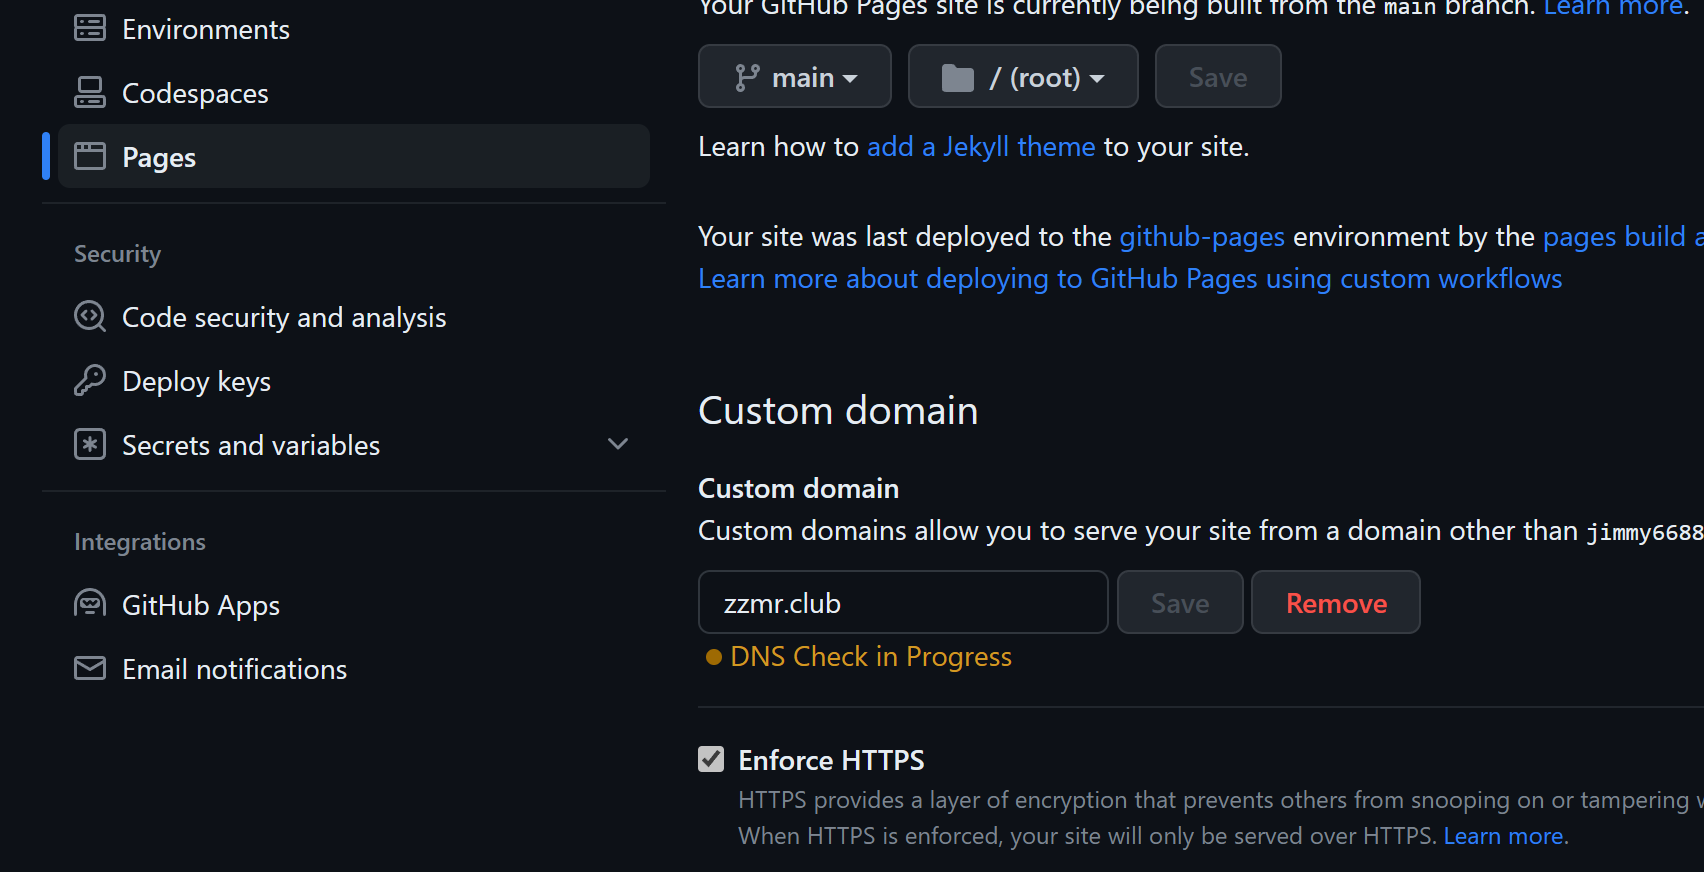Go to Email notifications settings
This screenshot has width=1704, height=872.
tap(234, 670)
